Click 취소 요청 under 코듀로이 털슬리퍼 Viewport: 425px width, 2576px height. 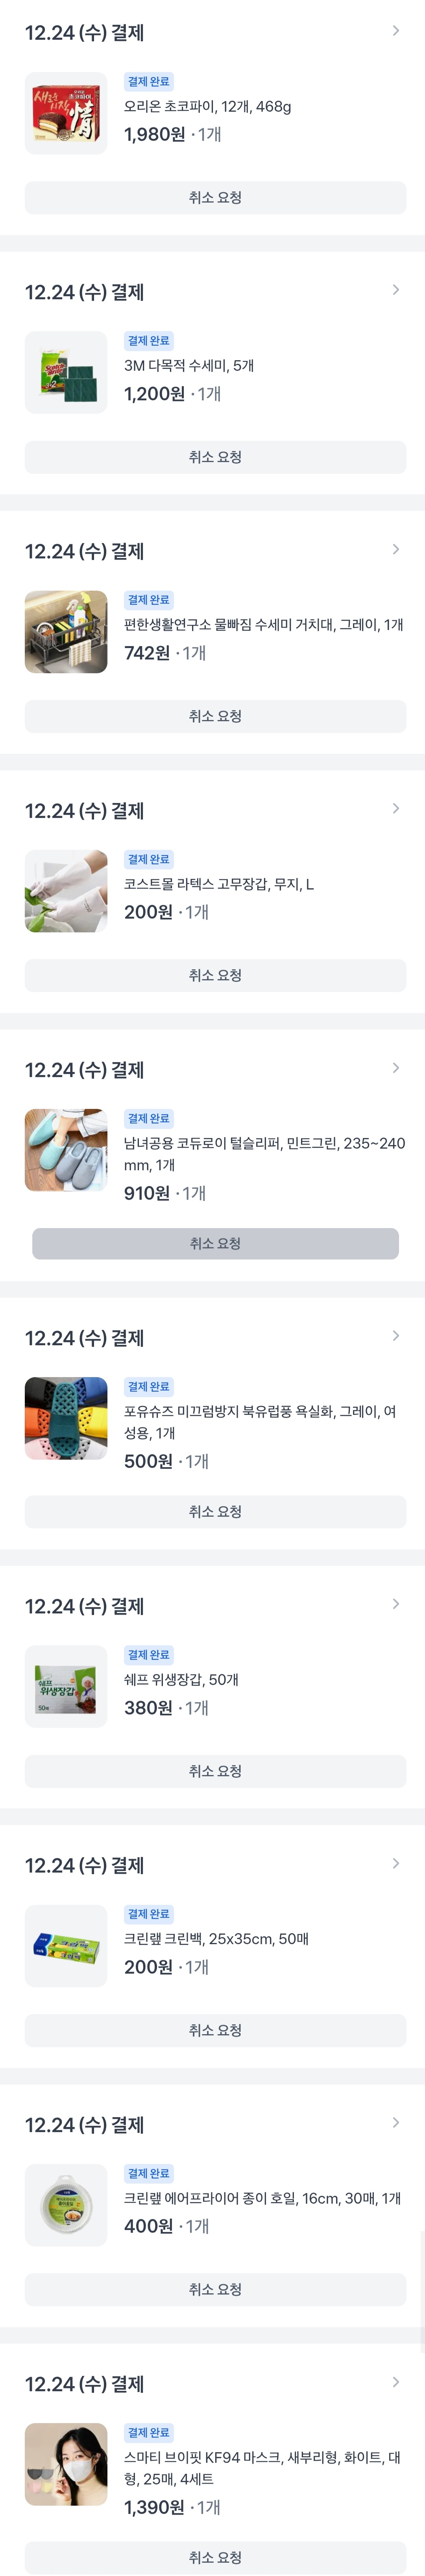pos(215,1244)
